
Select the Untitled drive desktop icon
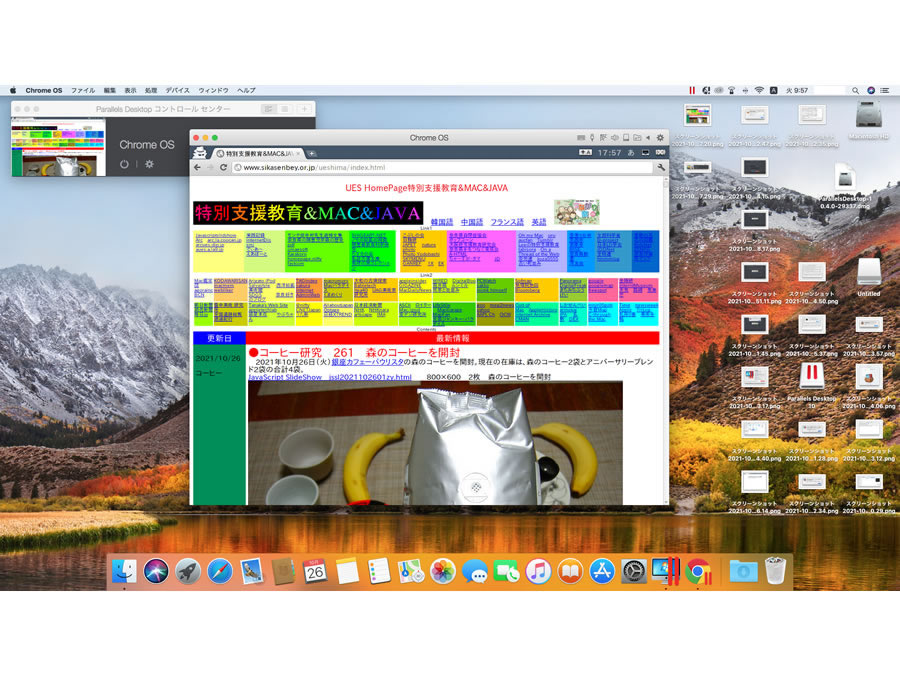point(868,277)
